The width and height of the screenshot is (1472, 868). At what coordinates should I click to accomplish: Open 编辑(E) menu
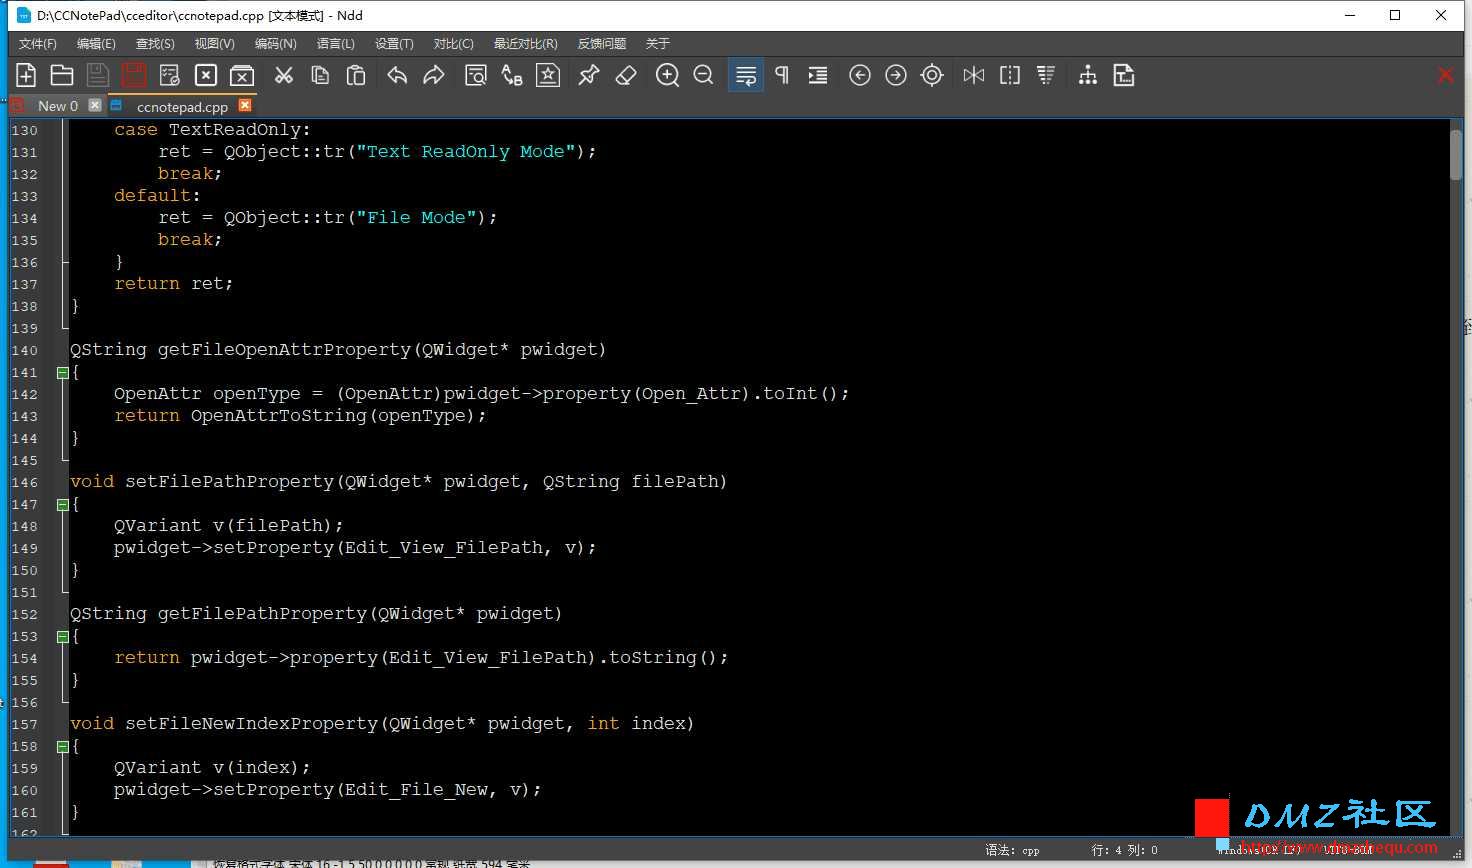tap(96, 44)
